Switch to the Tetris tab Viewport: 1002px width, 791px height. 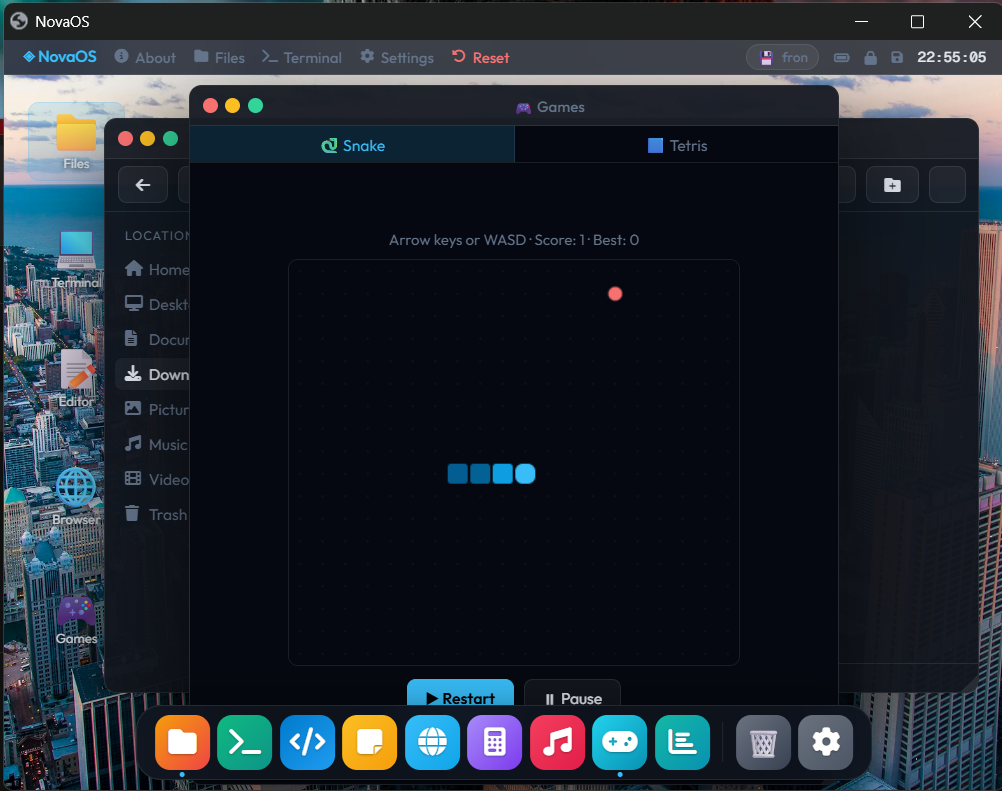[677, 145]
